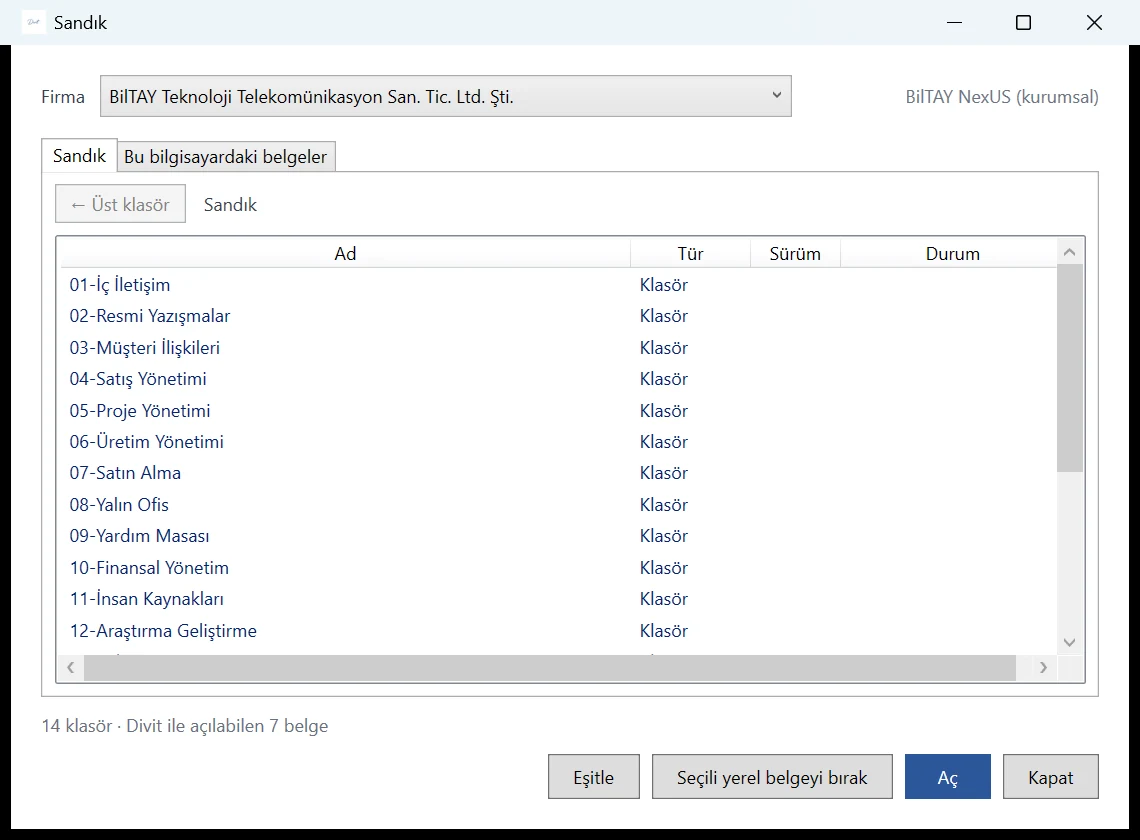1140x840 pixels.
Task: Click the Üst klasör button
Action: 121,204
